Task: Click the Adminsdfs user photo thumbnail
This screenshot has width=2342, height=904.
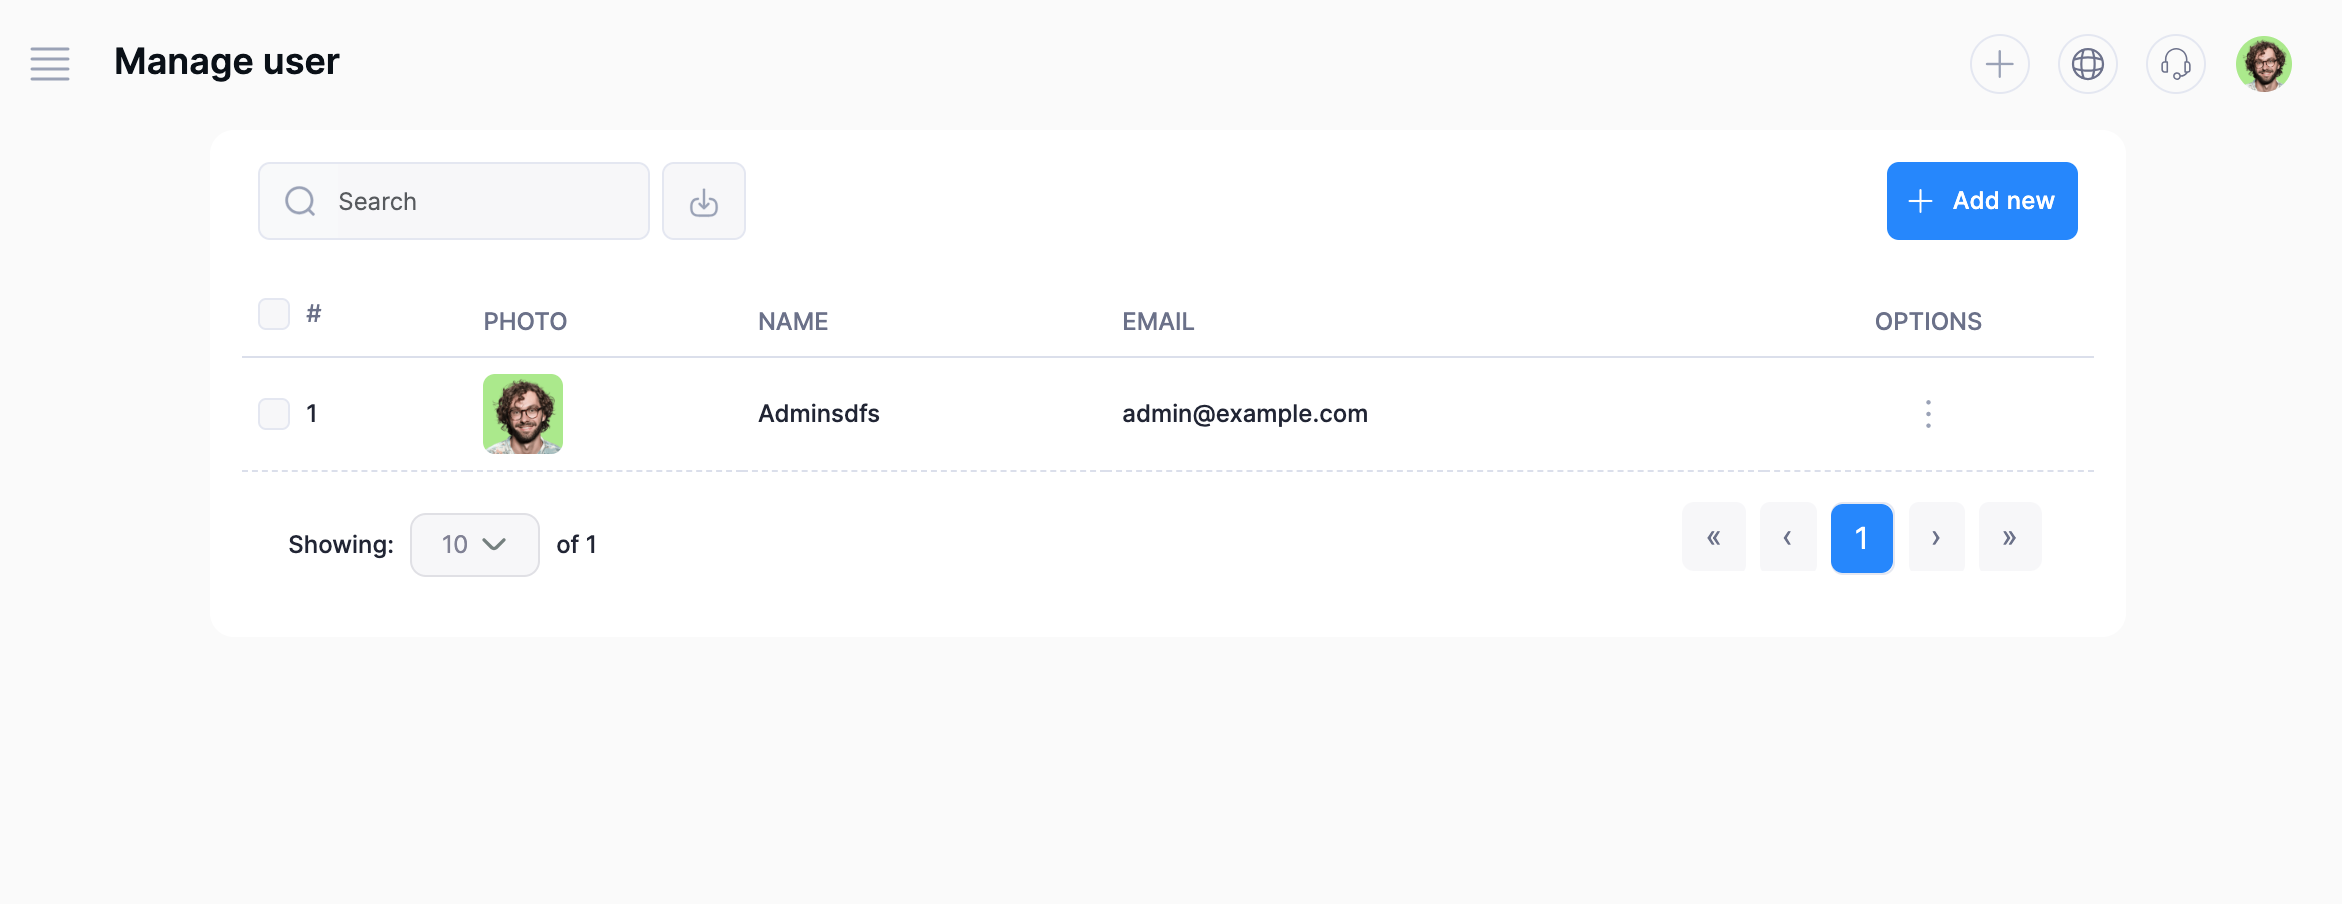Action: 523,414
